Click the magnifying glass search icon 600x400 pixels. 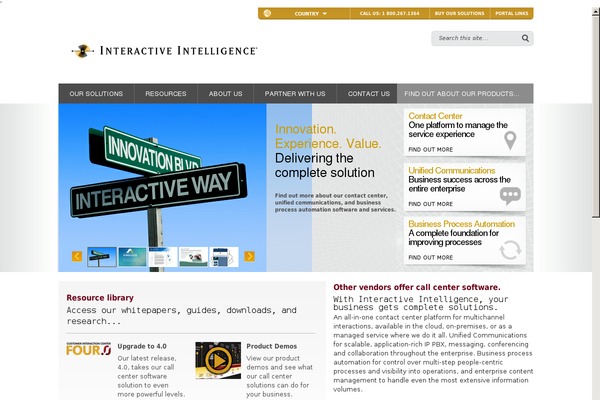(x=525, y=38)
